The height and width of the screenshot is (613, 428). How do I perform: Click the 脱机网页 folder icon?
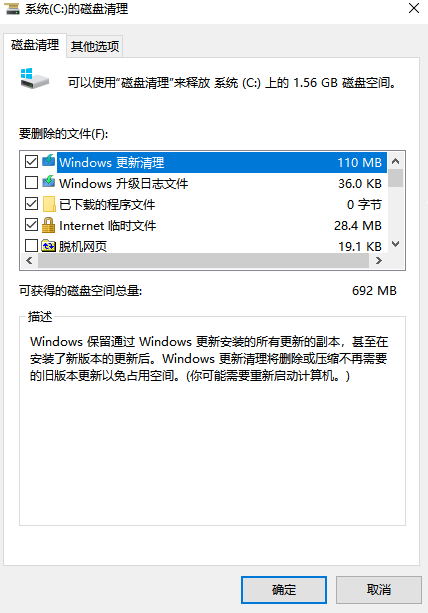(x=48, y=246)
